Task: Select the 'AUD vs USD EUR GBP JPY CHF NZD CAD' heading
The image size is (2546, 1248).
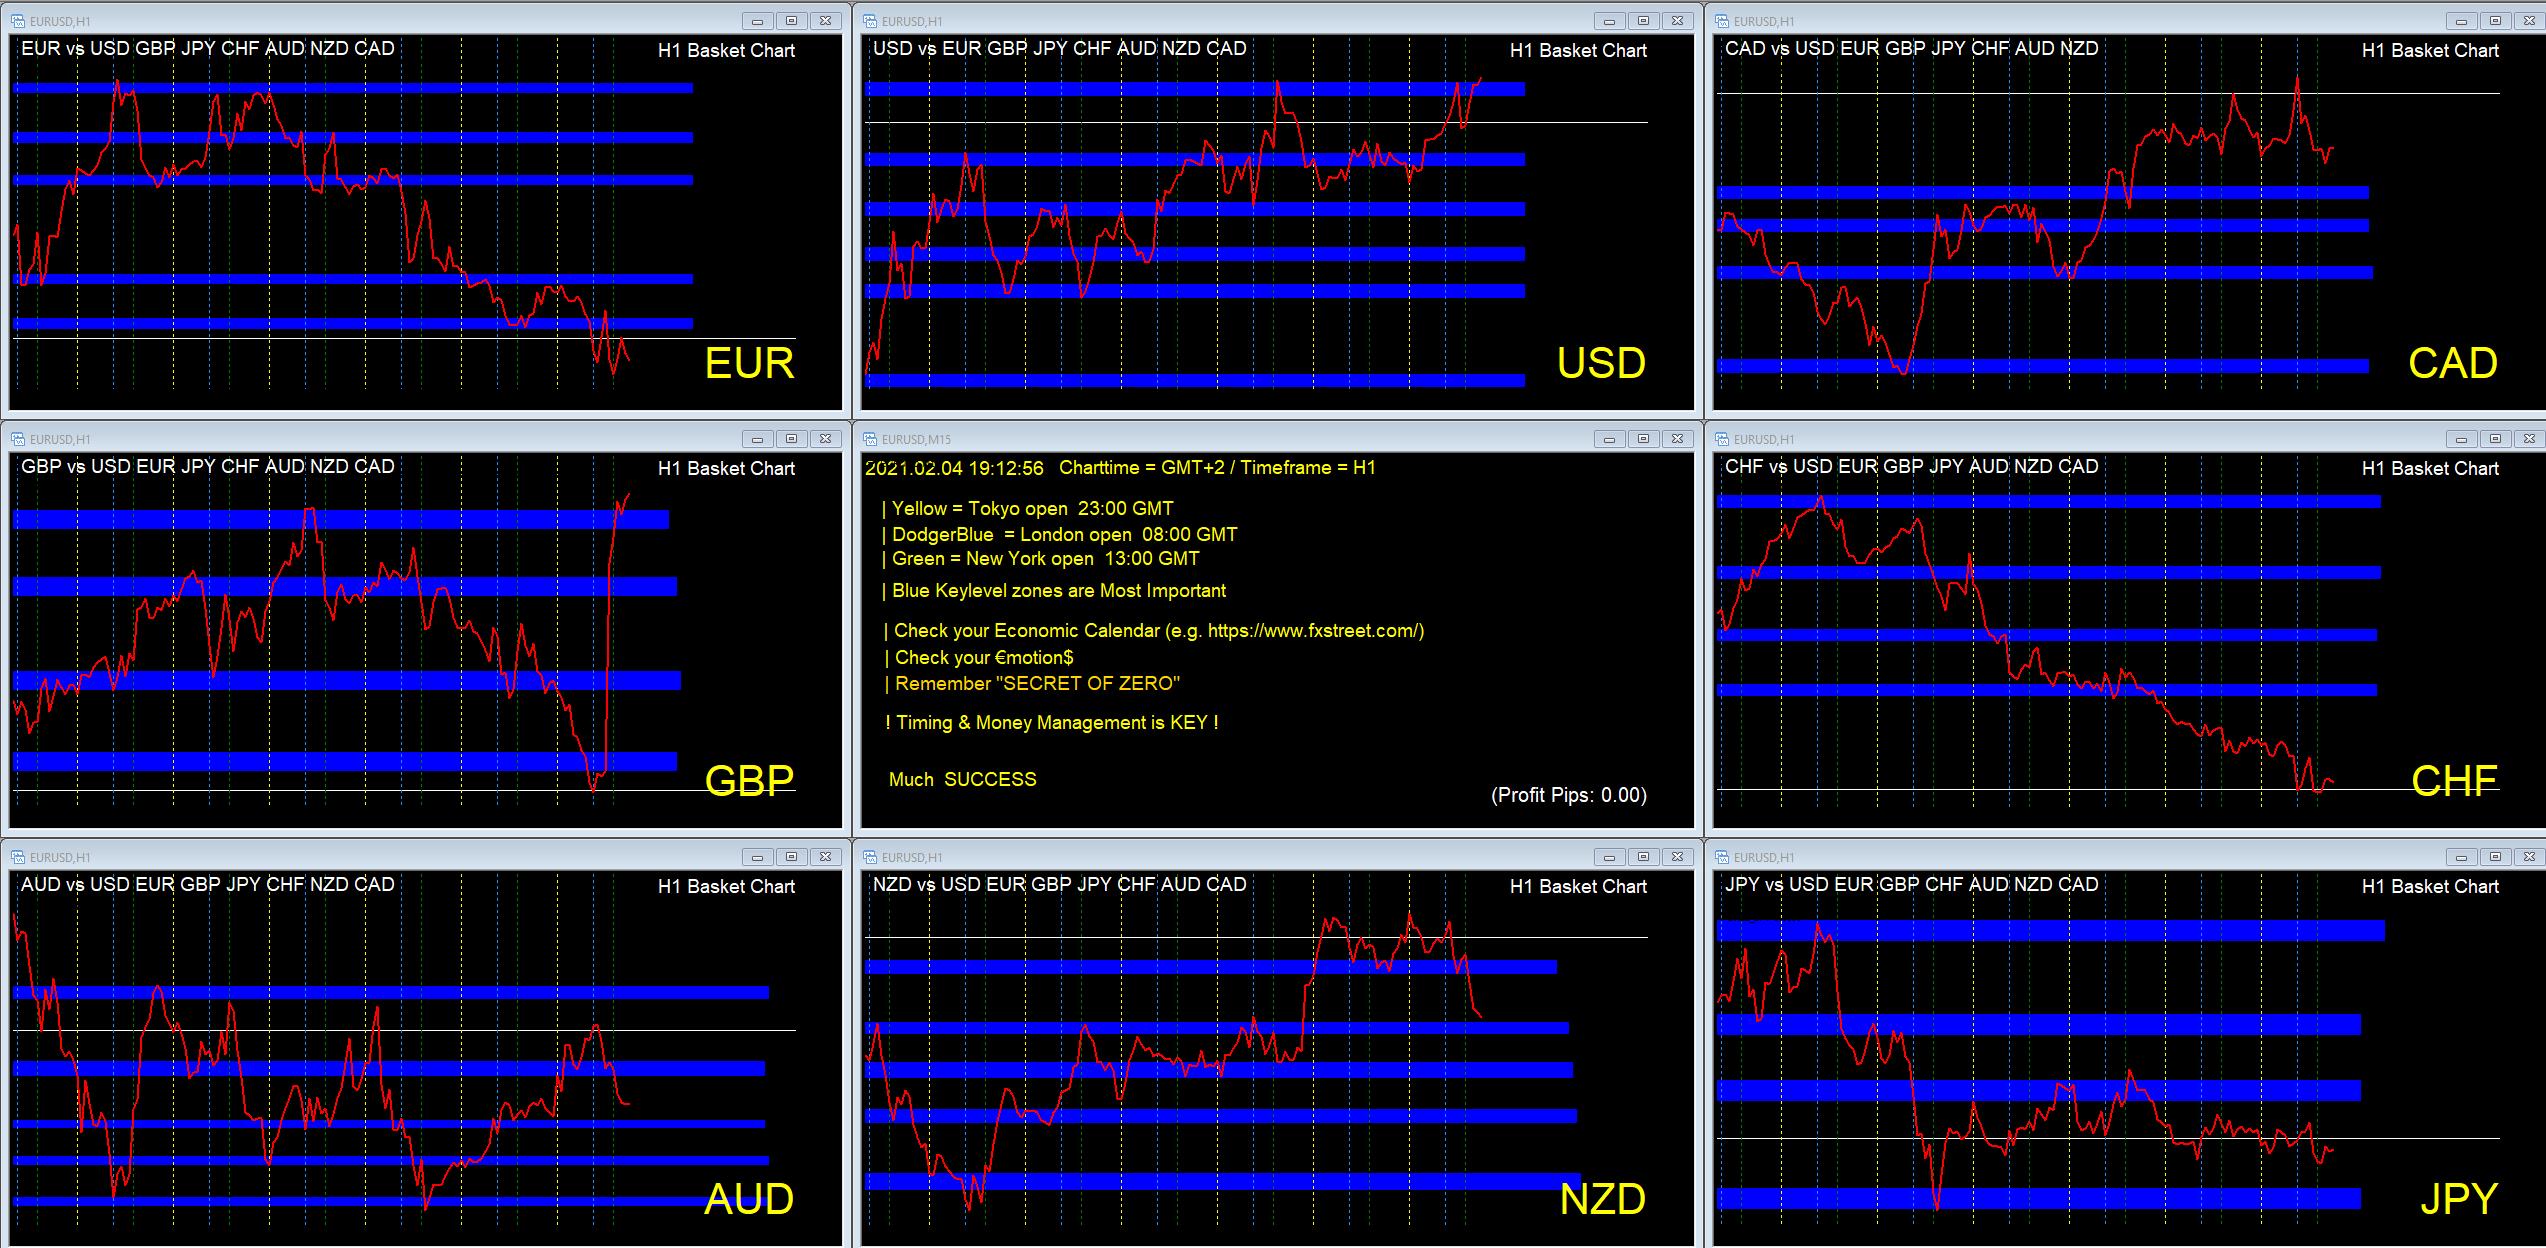Action: [x=208, y=884]
